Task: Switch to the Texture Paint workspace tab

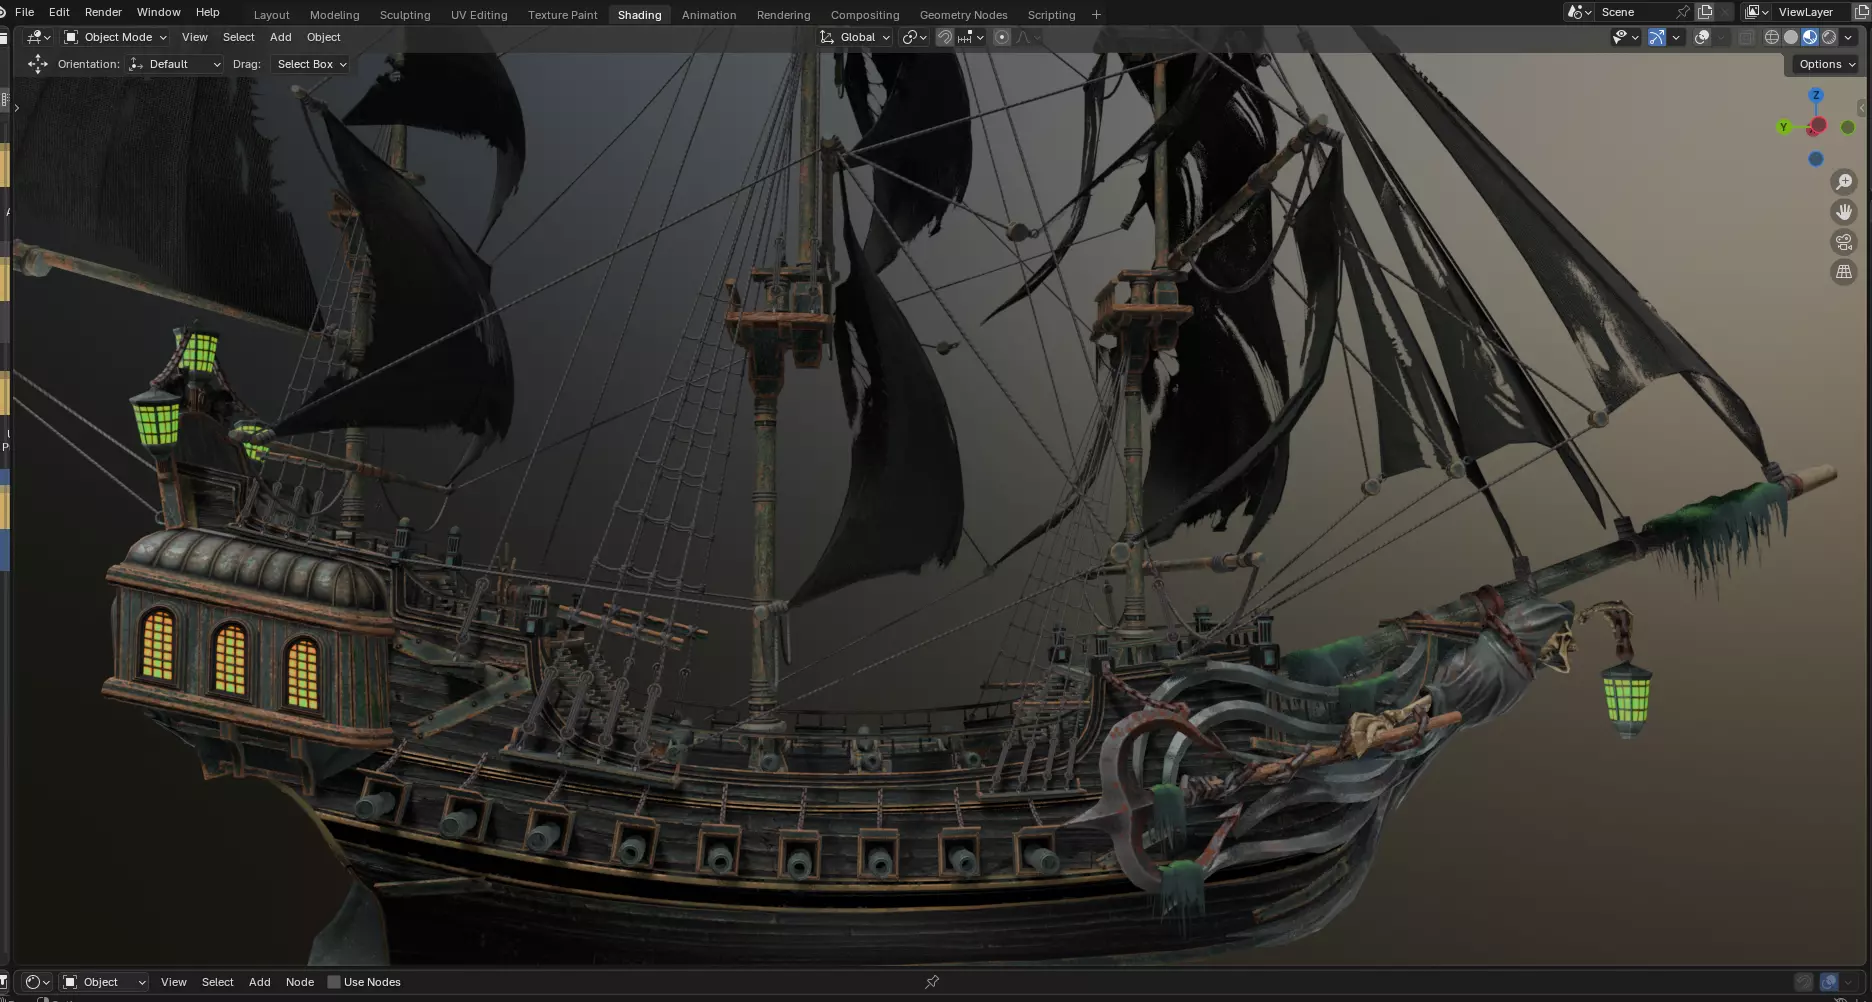Action: 562,15
